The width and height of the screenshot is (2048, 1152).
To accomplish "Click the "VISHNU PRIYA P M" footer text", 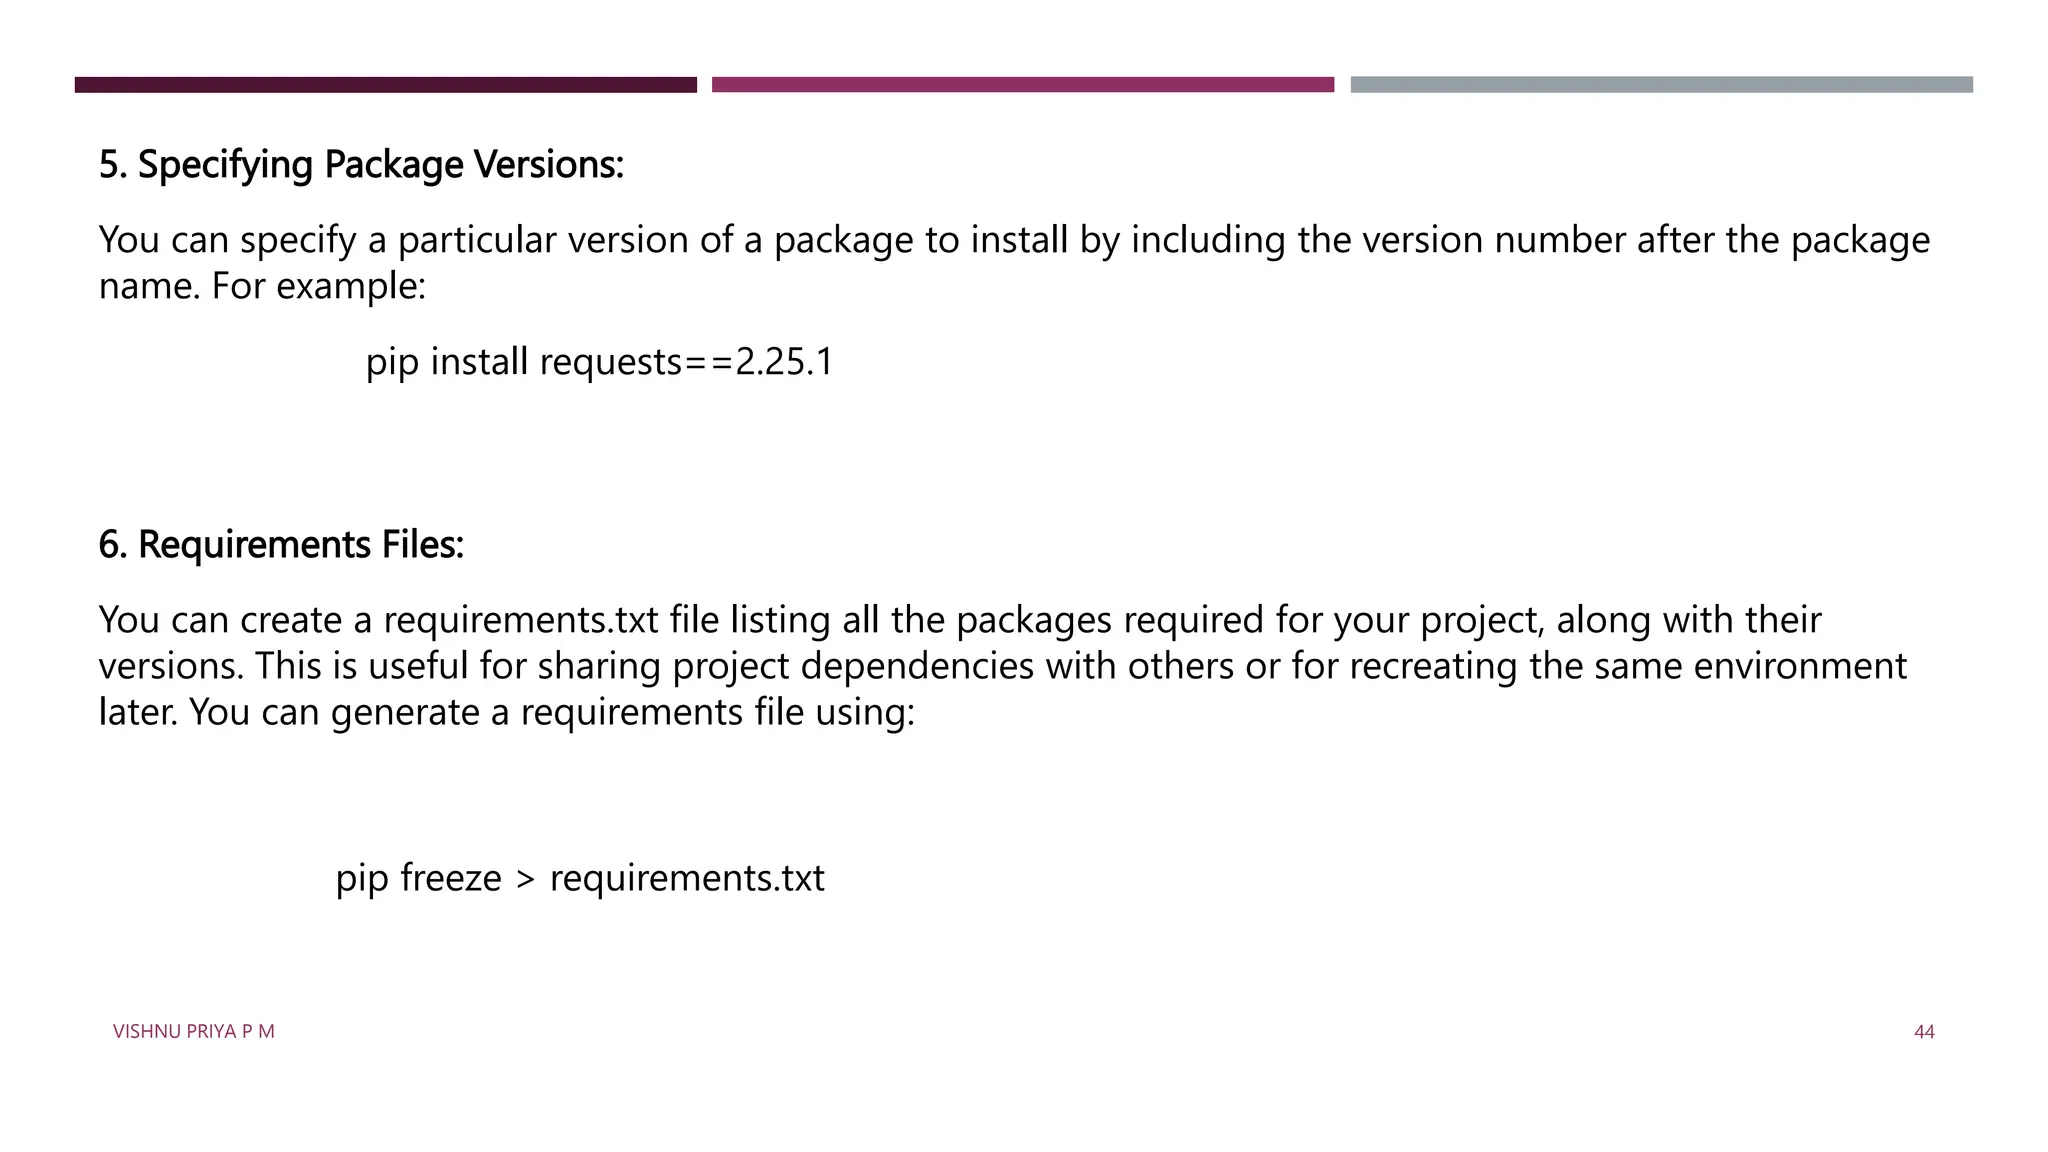I will [193, 1031].
